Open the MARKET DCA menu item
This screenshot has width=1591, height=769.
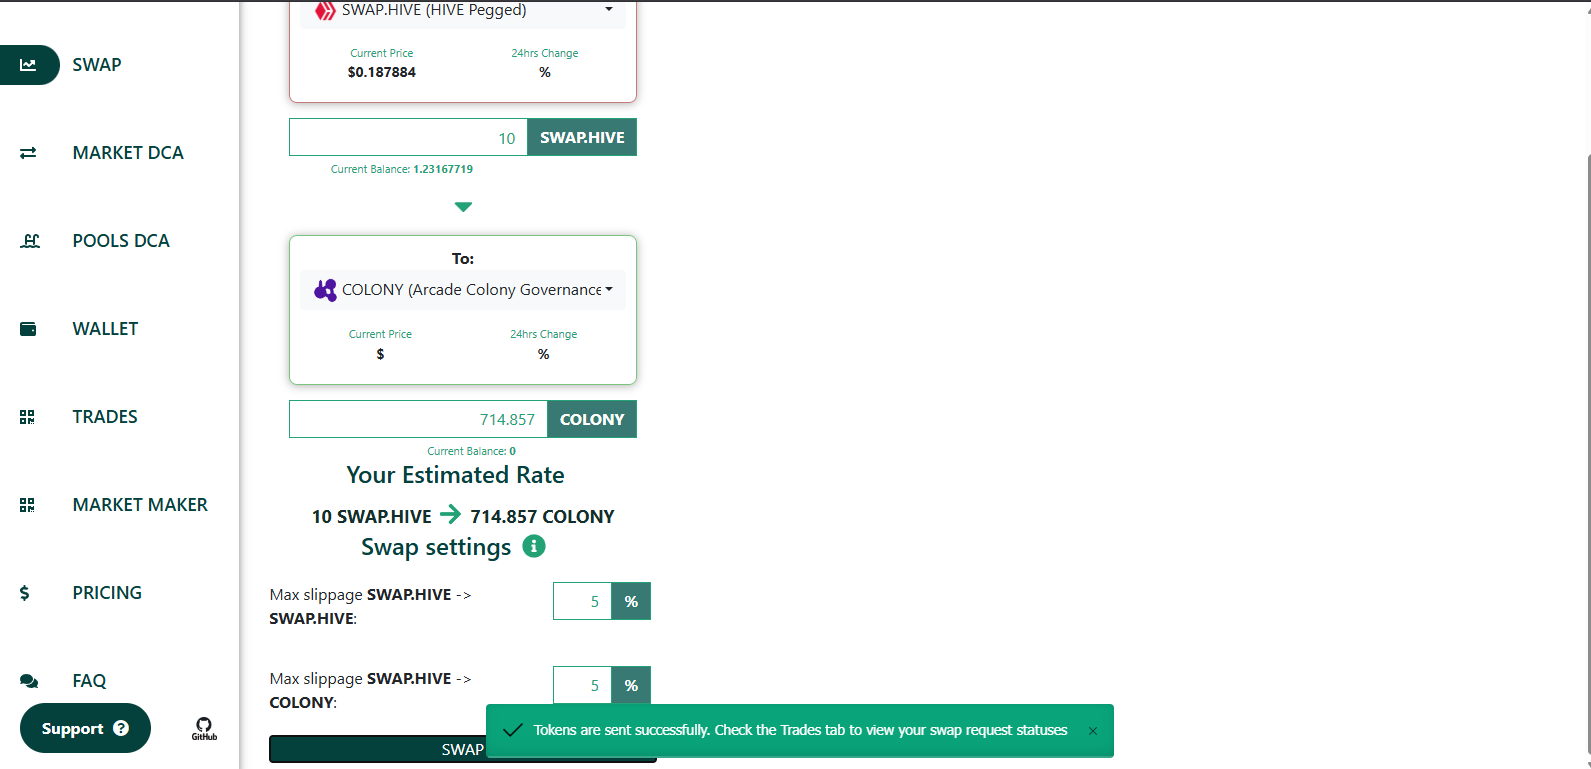pos(128,153)
